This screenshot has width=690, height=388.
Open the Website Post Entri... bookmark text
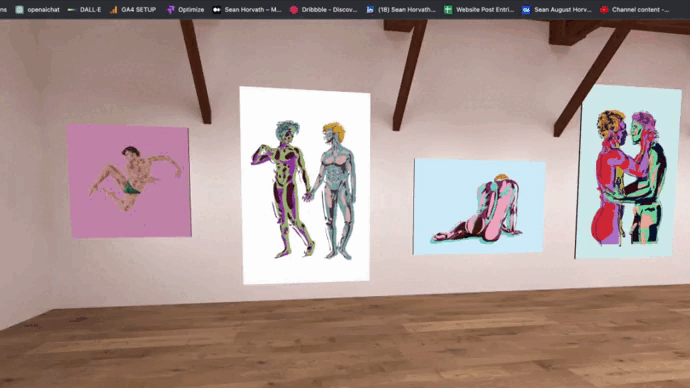pyautogui.click(x=485, y=10)
